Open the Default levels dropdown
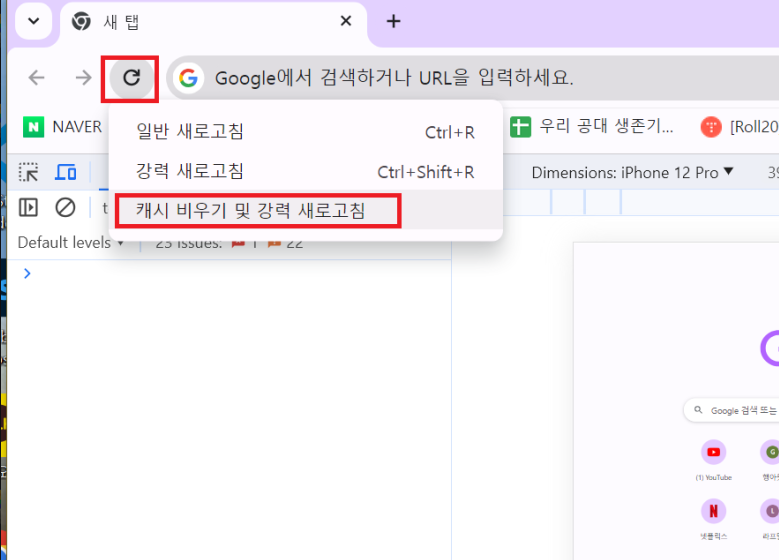Viewport: 779px width, 560px height. click(x=70, y=242)
